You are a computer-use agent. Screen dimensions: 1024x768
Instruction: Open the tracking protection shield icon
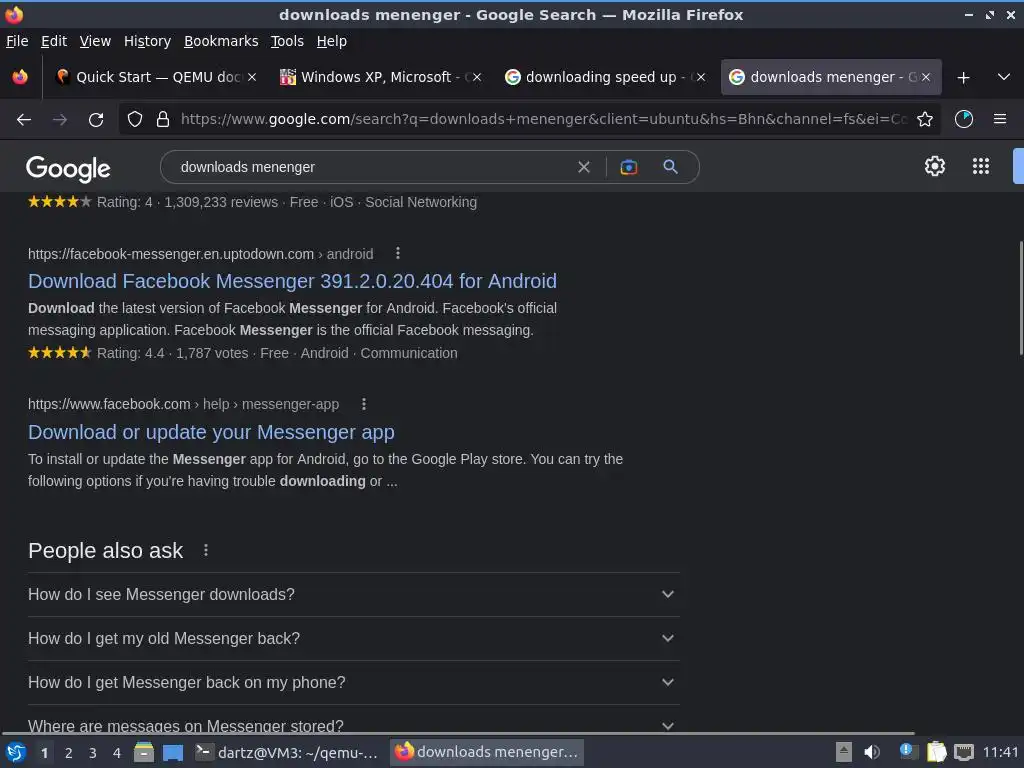135,119
